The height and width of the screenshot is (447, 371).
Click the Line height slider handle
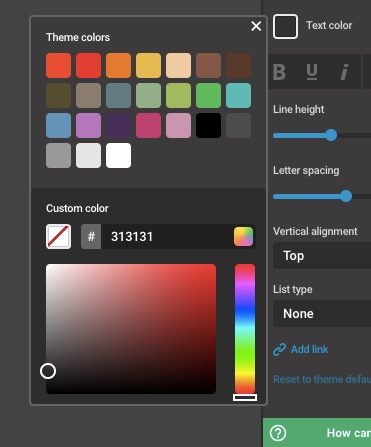pos(331,135)
